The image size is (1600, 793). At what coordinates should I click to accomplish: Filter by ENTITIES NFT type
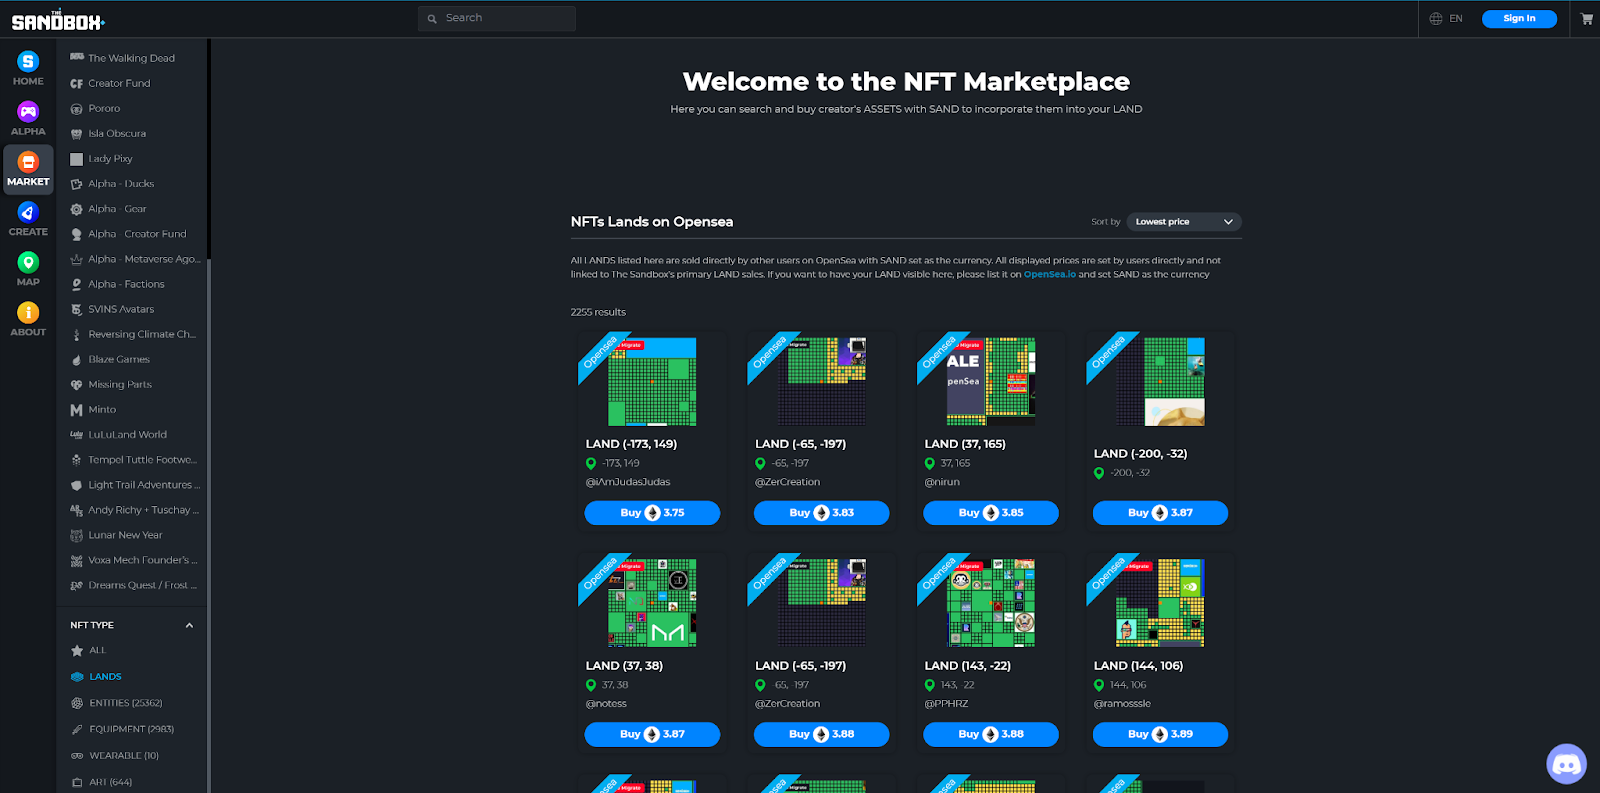click(125, 703)
